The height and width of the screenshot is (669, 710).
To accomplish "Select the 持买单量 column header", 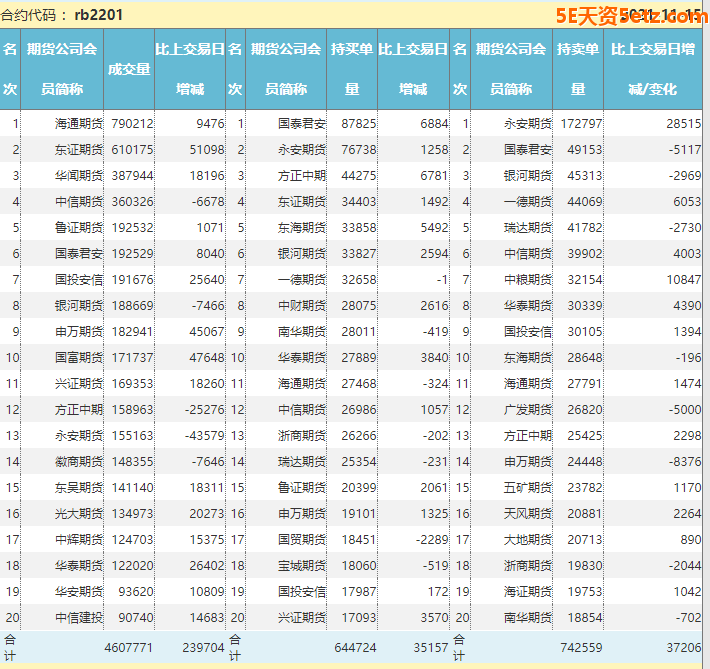I will [352, 69].
